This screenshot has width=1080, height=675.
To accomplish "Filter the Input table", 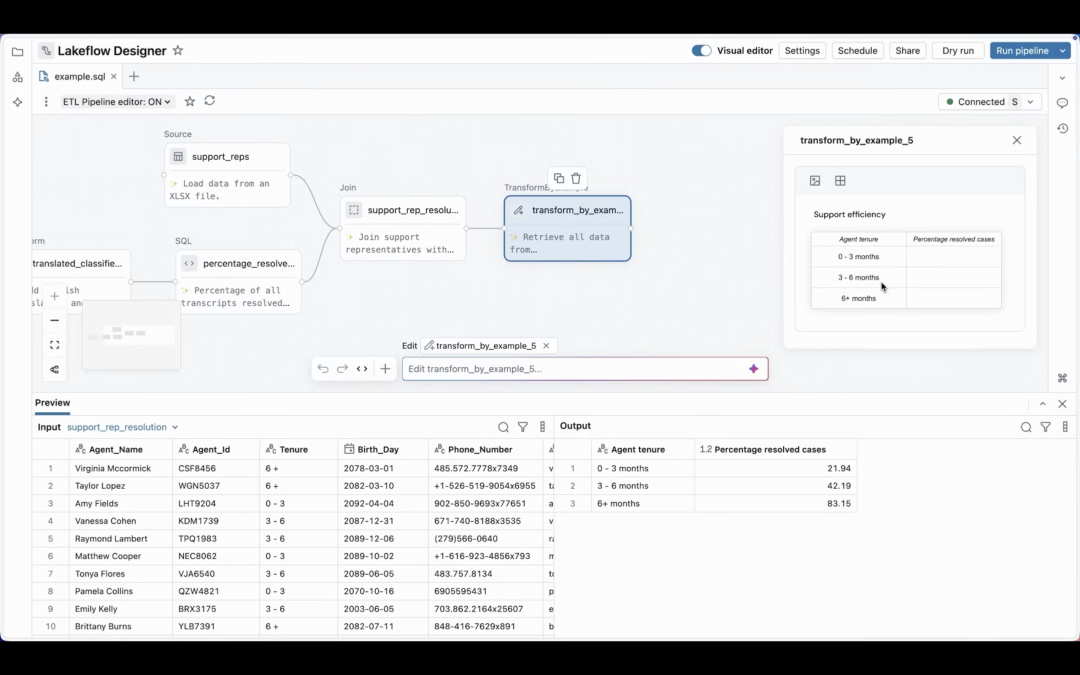I will 523,427.
